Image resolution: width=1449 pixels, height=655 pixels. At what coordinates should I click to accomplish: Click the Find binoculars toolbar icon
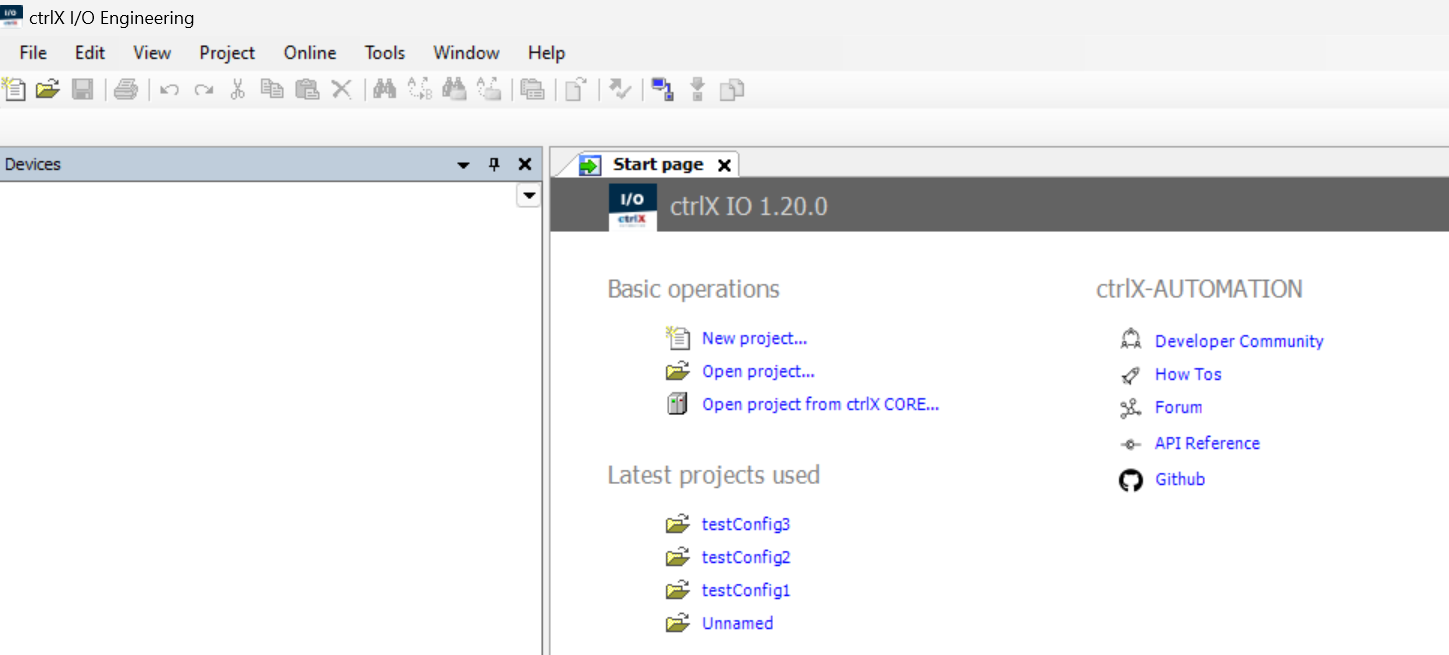(384, 89)
